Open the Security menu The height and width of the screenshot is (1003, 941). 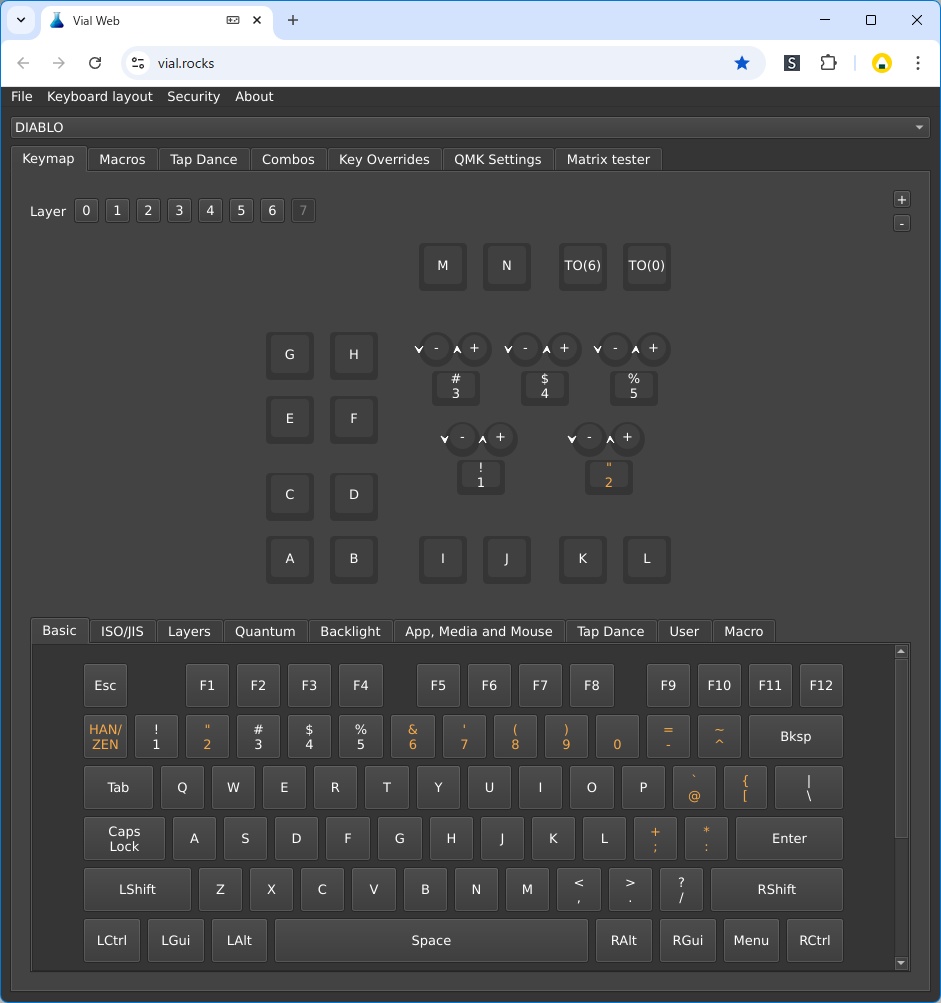point(193,96)
